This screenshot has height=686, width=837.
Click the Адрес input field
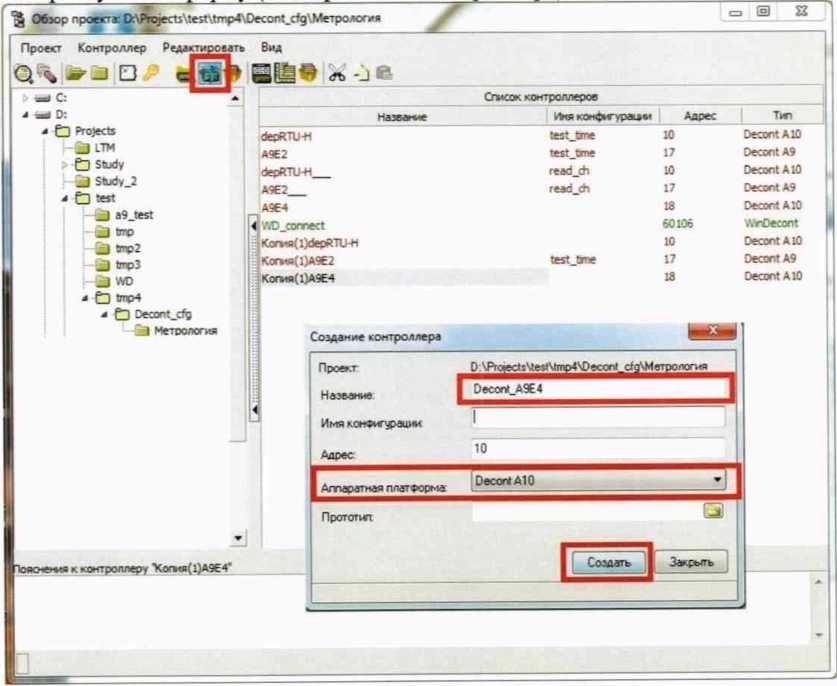598,448
